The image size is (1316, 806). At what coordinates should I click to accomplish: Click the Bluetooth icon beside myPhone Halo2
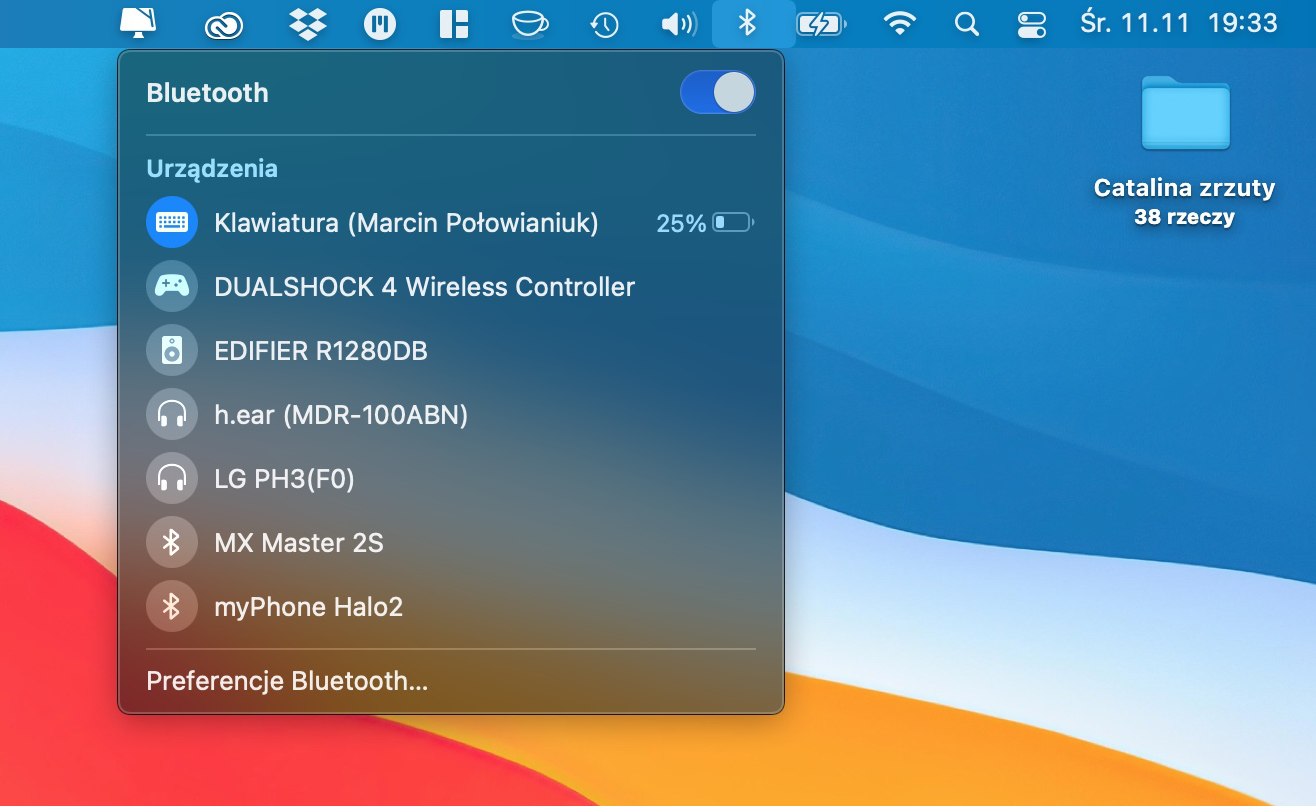(172, 606)
